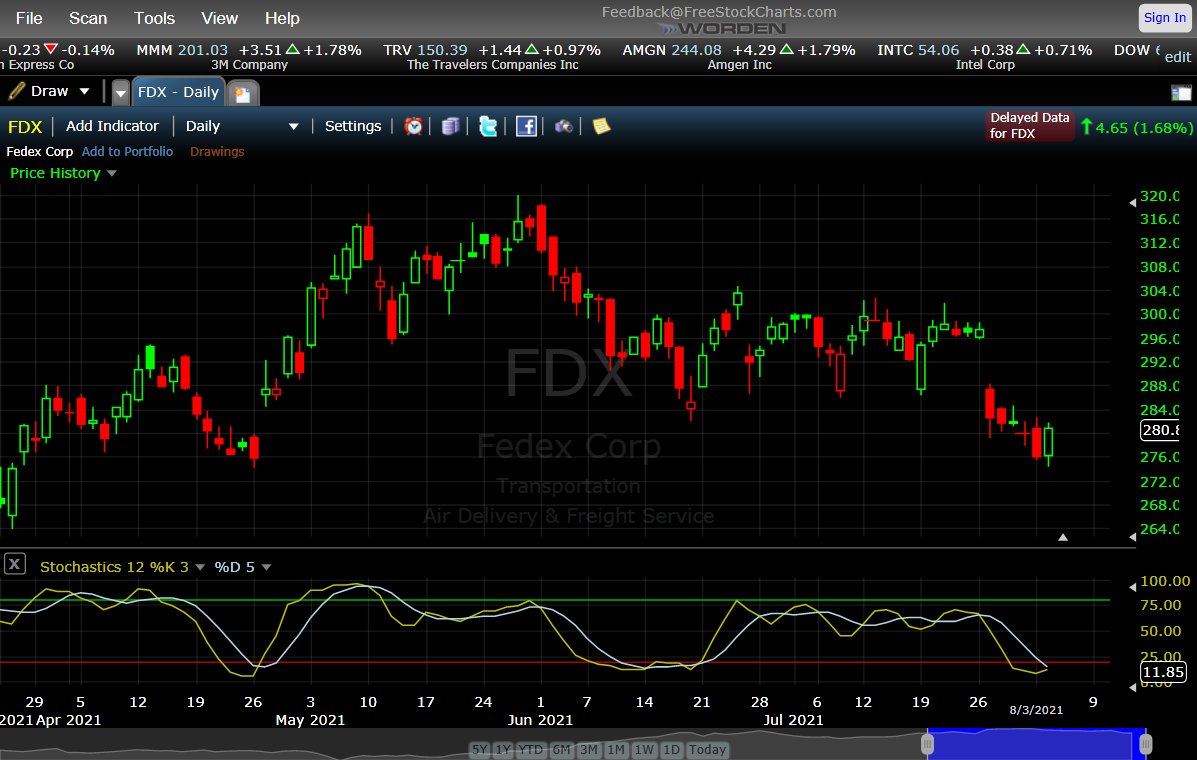This screenshot has height=760, width=1197.
Task: Select MMM 3M Company in ticker
Action: click(249, 57)
